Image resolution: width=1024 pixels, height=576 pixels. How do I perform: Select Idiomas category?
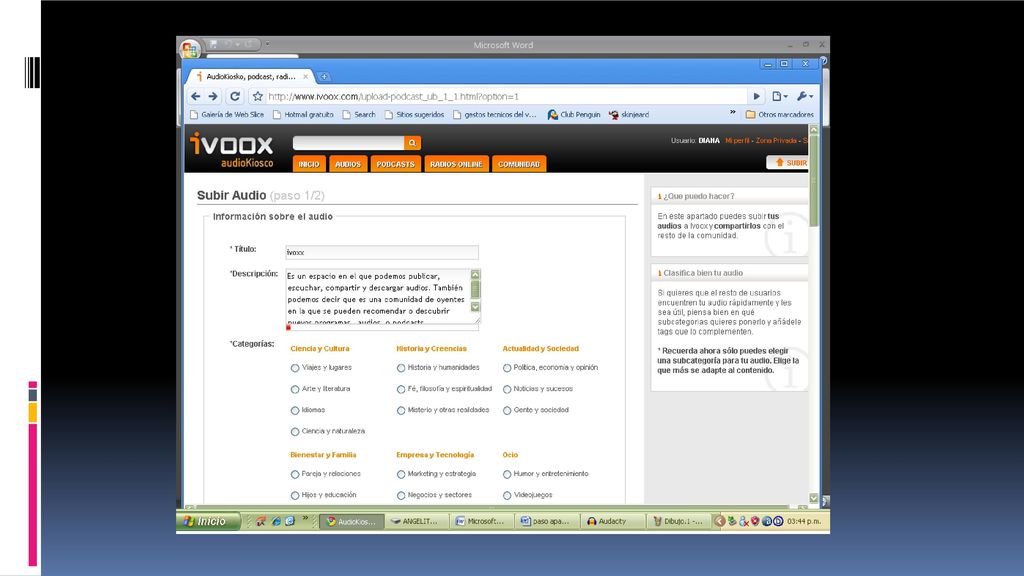tap(295, 411)
